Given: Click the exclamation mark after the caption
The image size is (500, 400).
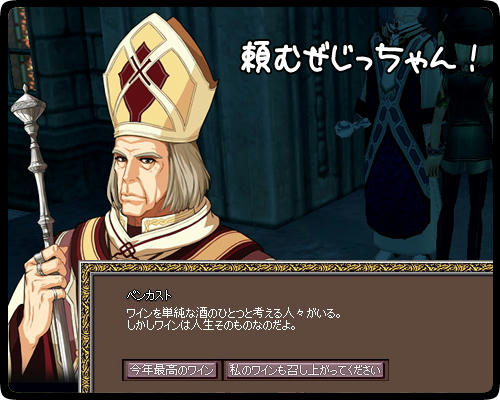Looking at the screenshot, I should pyautogui.click(x=471, y=58).
